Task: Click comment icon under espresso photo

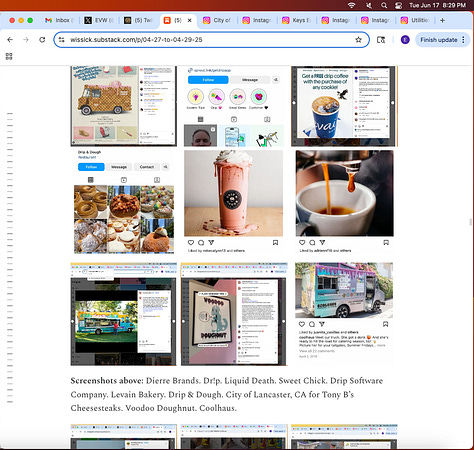Action: (x=312, y=243)
